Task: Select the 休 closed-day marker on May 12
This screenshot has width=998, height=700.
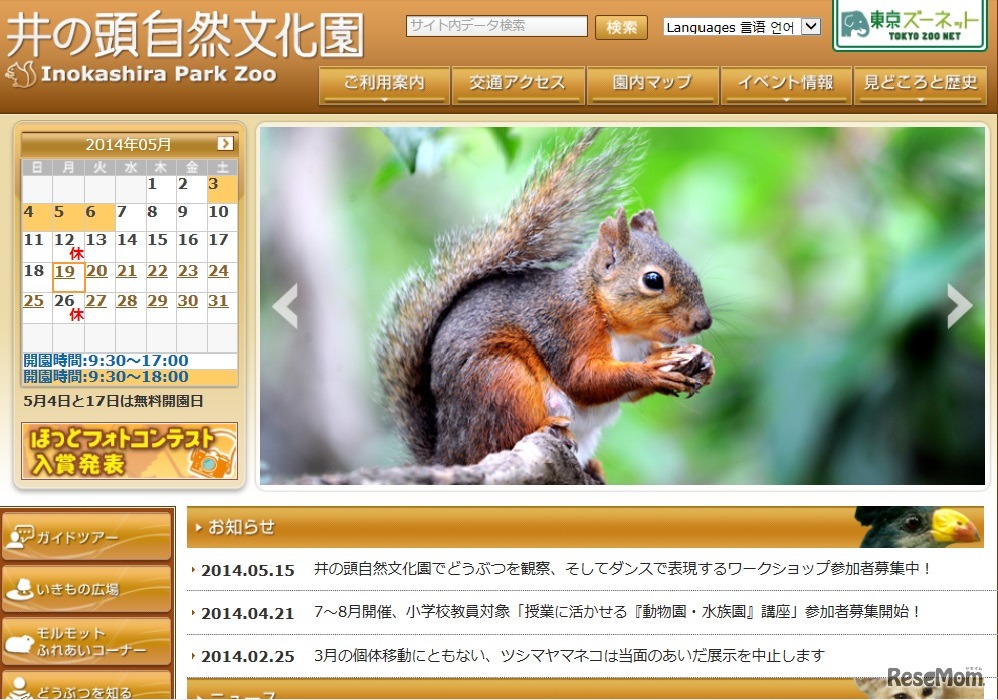Action: [75, 254]
